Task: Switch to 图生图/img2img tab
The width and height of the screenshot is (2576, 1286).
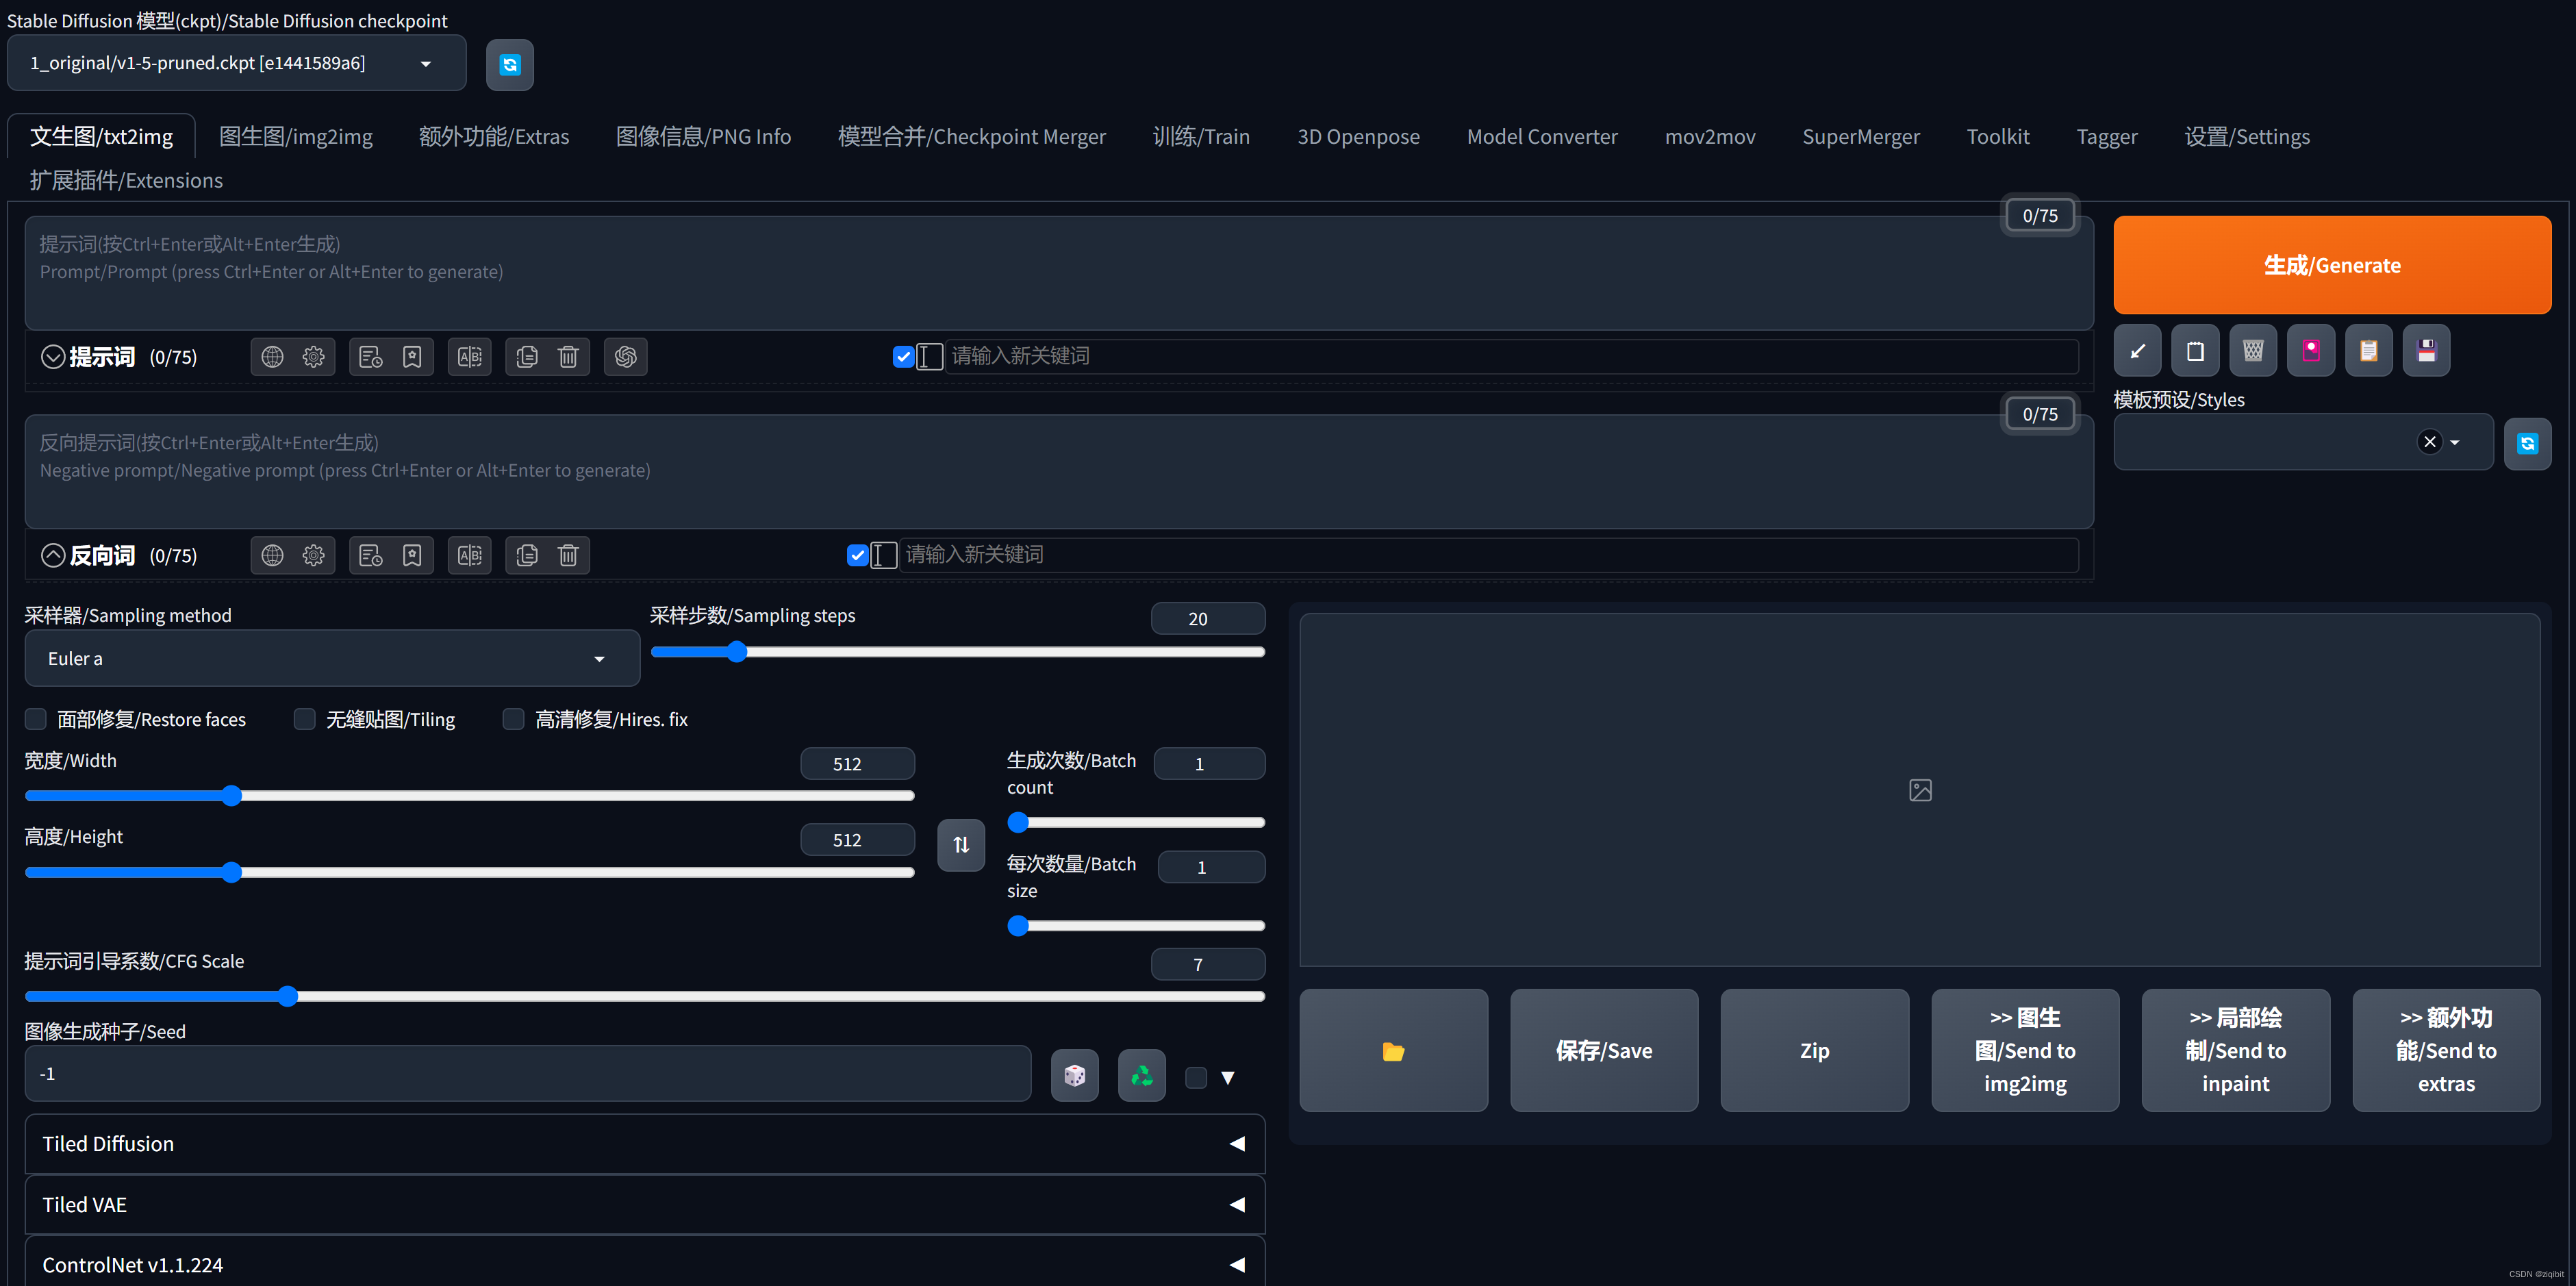Action: [296, 137]
